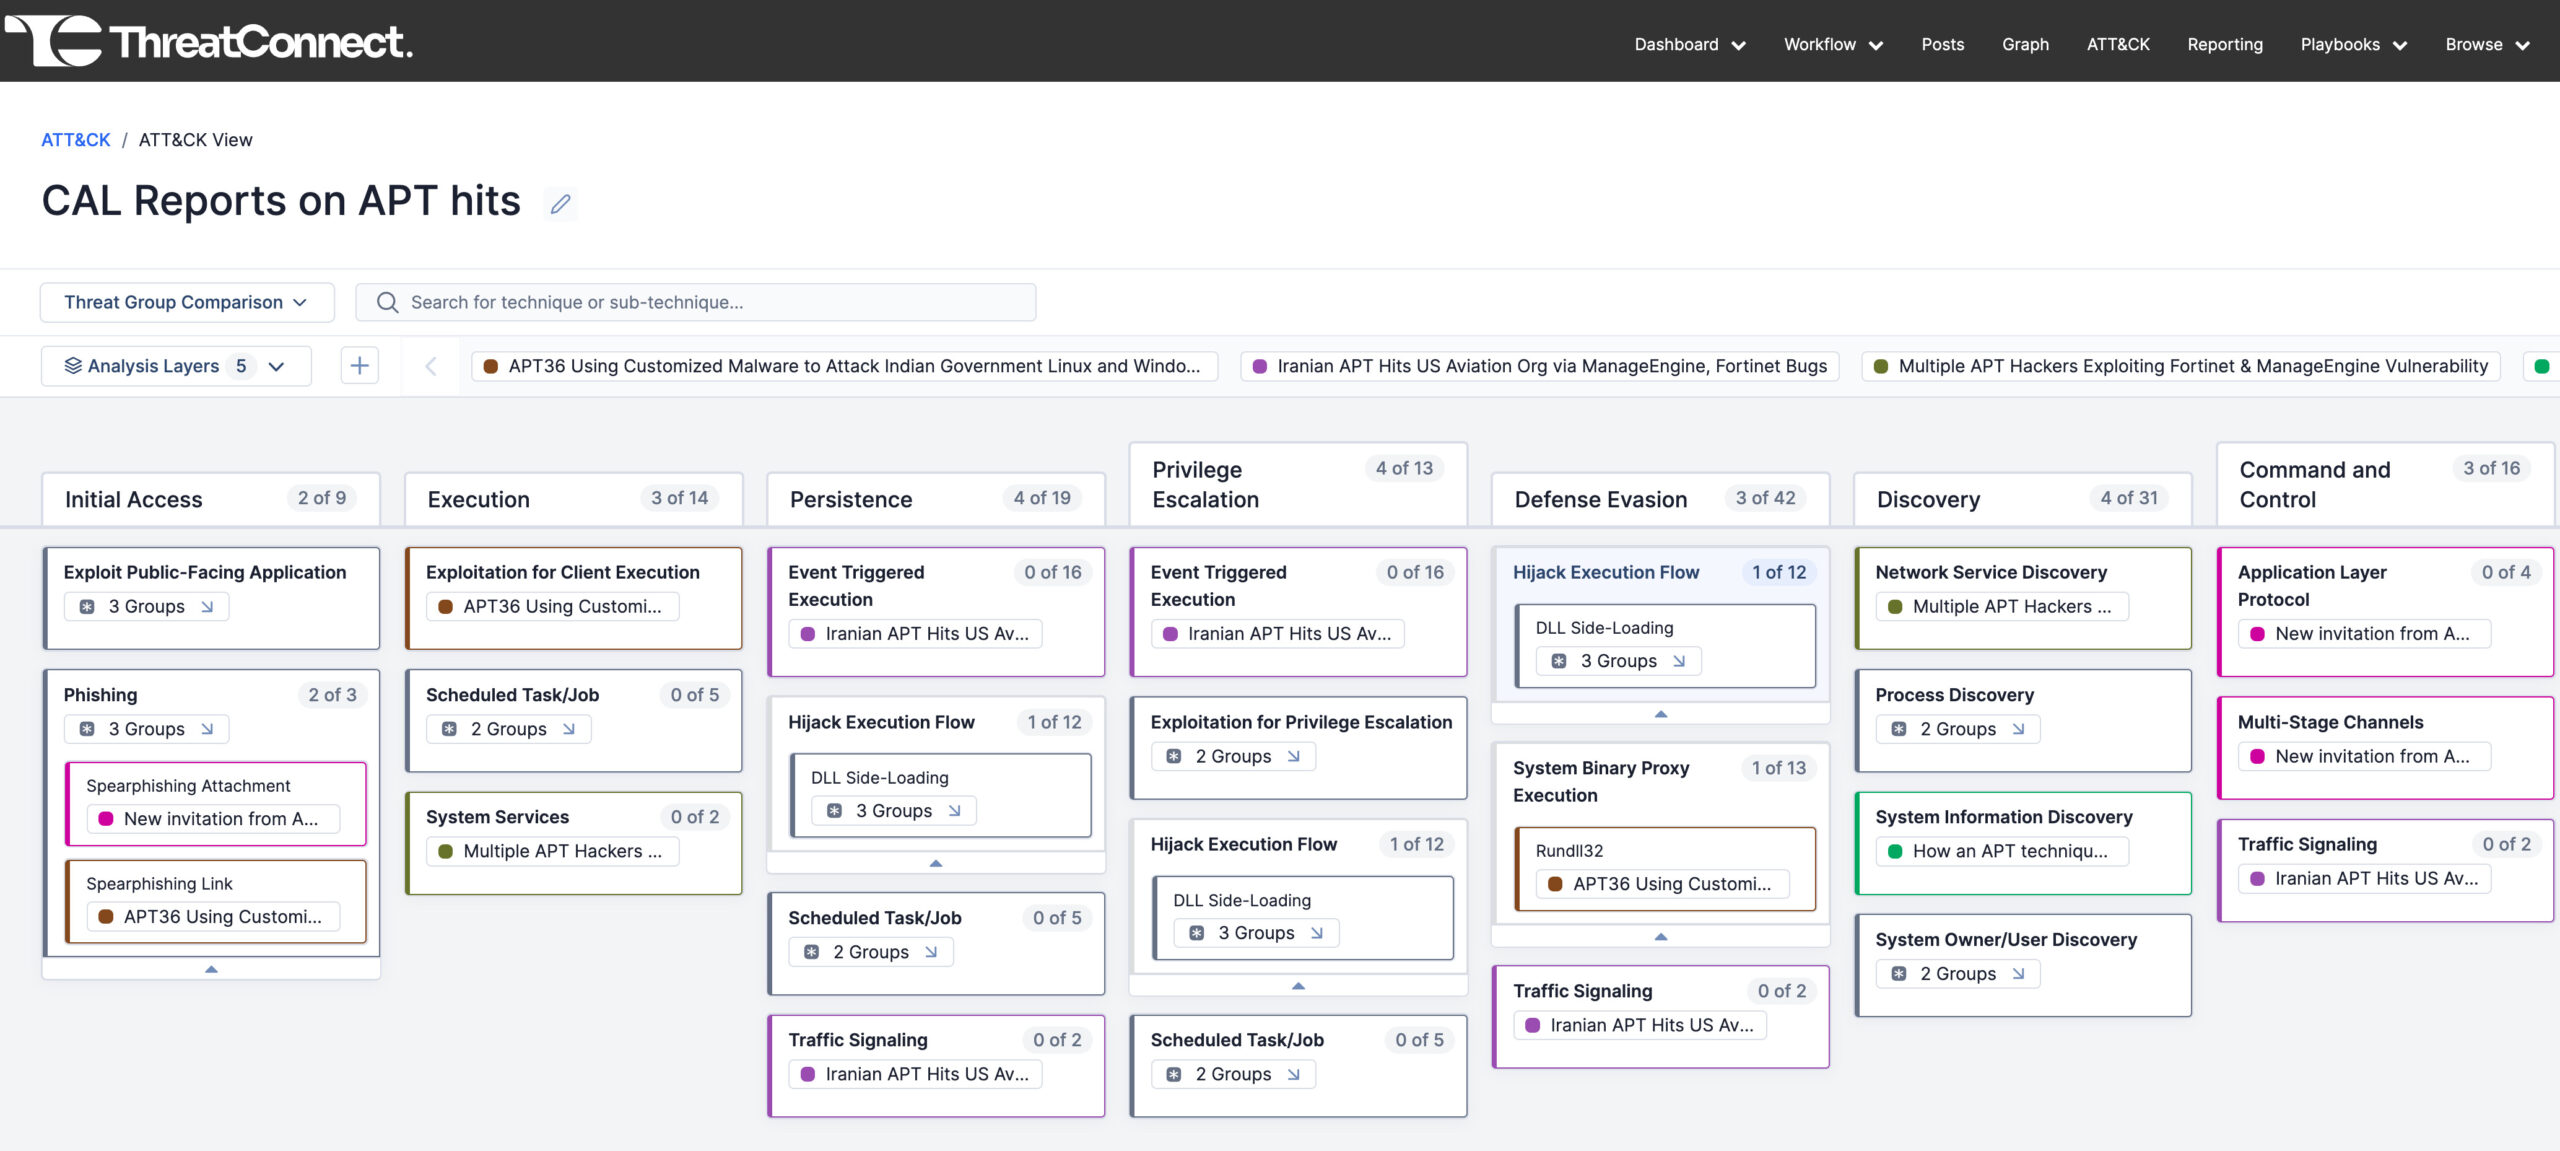Click groups icon in Process Discovery chip

click(x=1899, y=729)
